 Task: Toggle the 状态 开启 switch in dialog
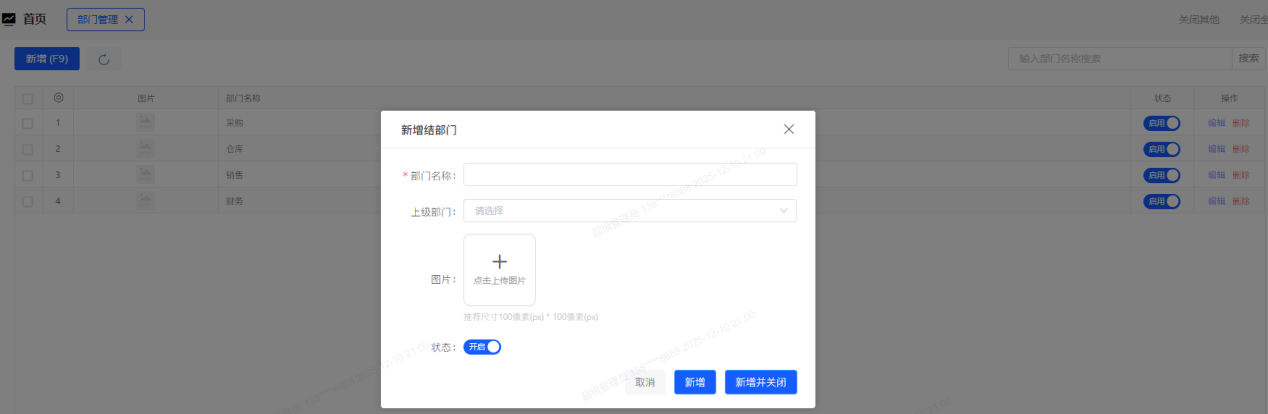click(482, 347)
